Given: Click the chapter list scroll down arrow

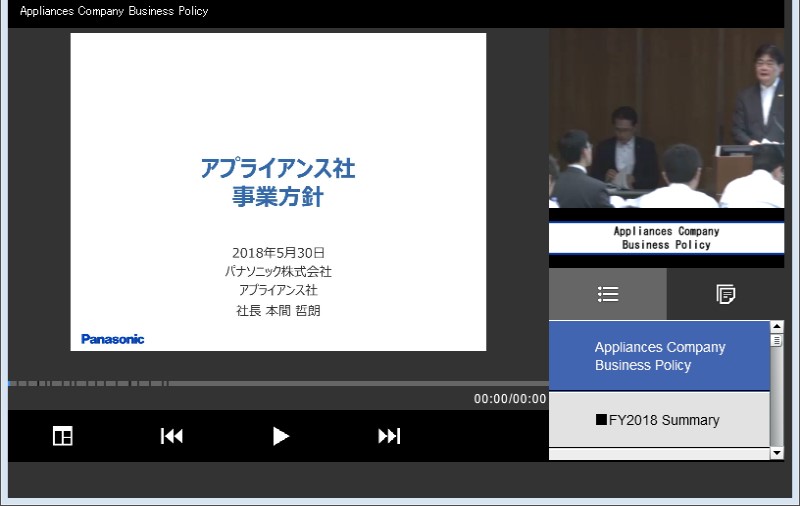Looking at the screenshot, I should pos(777,452).
